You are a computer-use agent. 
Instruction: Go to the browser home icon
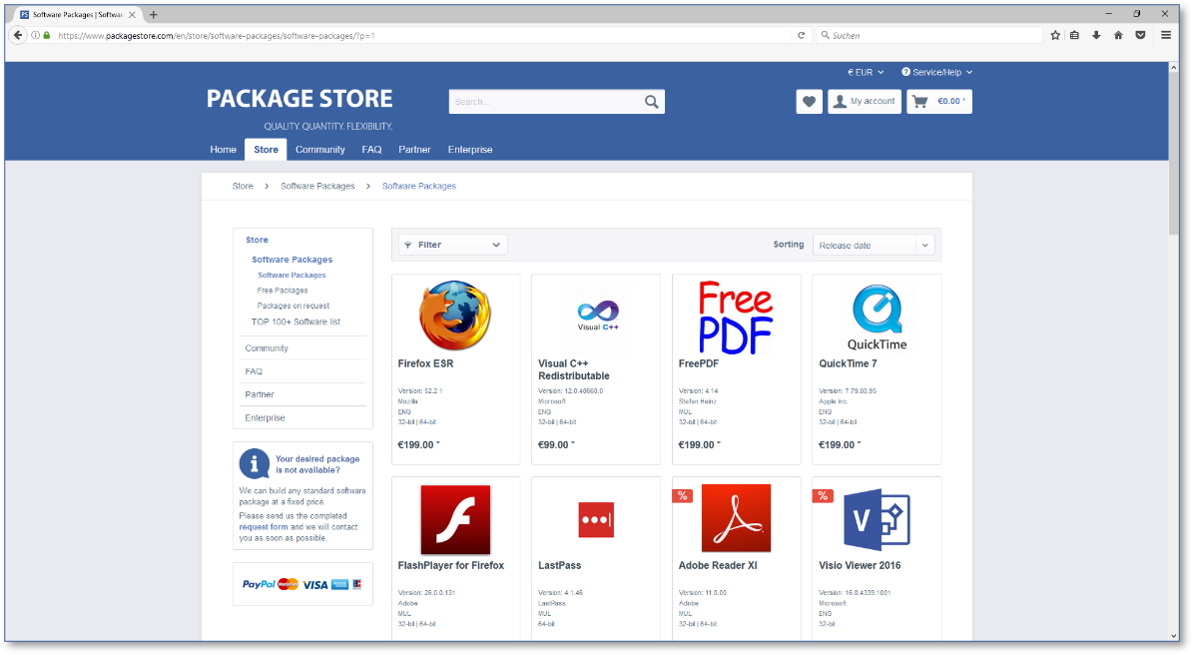coord(1118,35)
